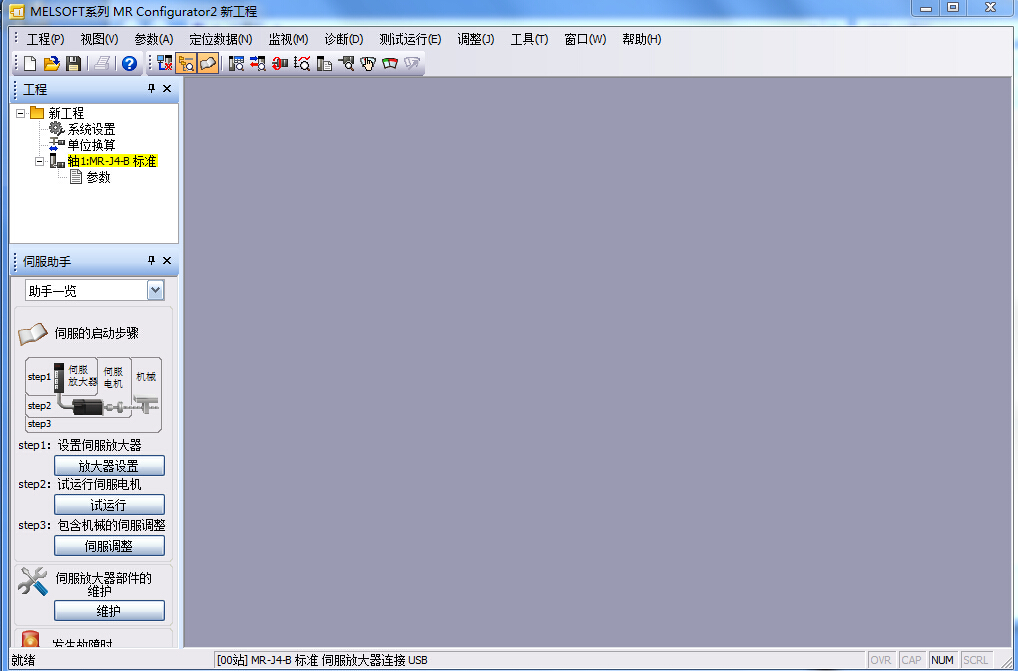Click the Save floppy disk icon

point(73,64)
